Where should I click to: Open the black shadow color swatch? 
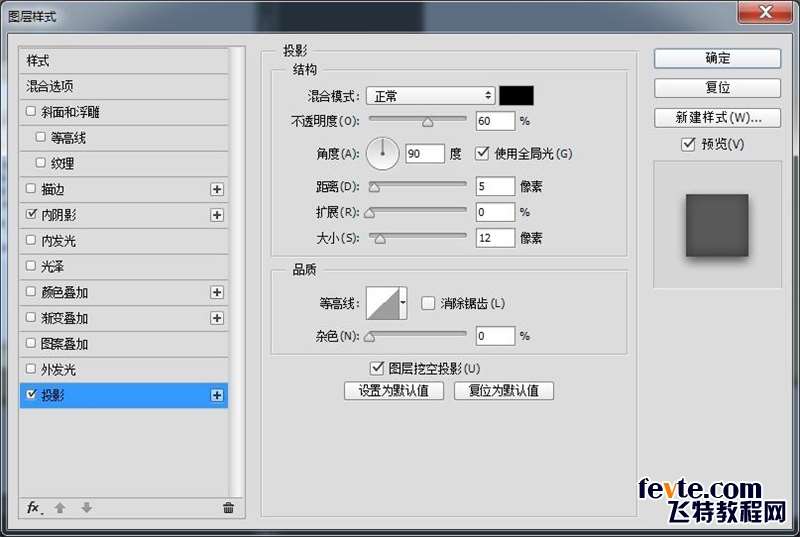click(516, 95)
